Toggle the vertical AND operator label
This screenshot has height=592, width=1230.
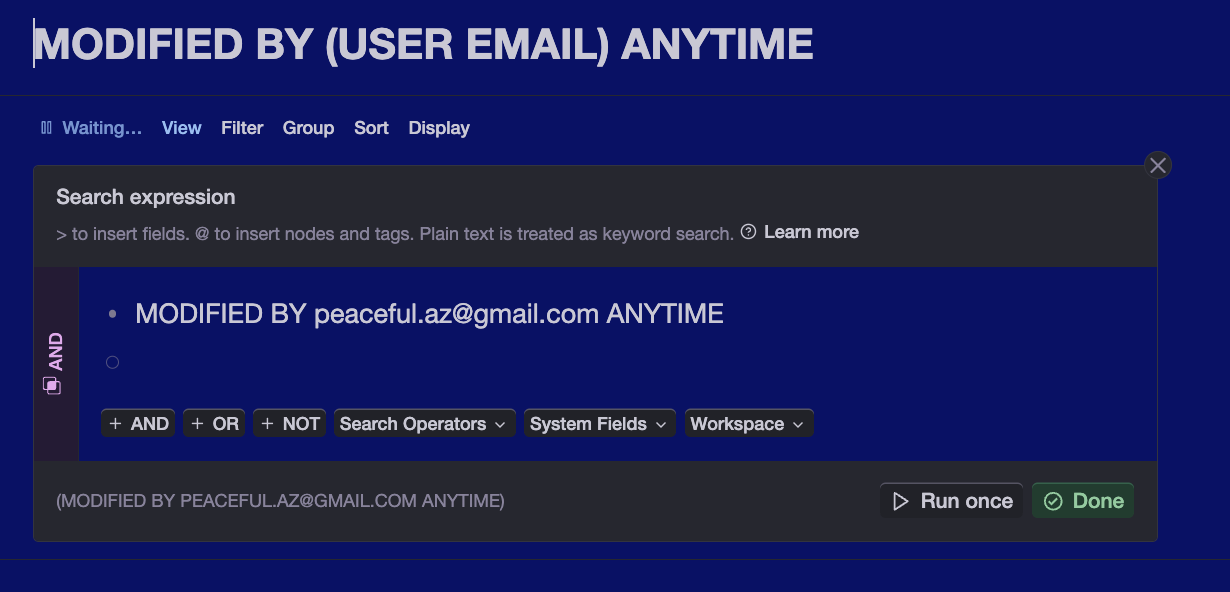(55, 352)
